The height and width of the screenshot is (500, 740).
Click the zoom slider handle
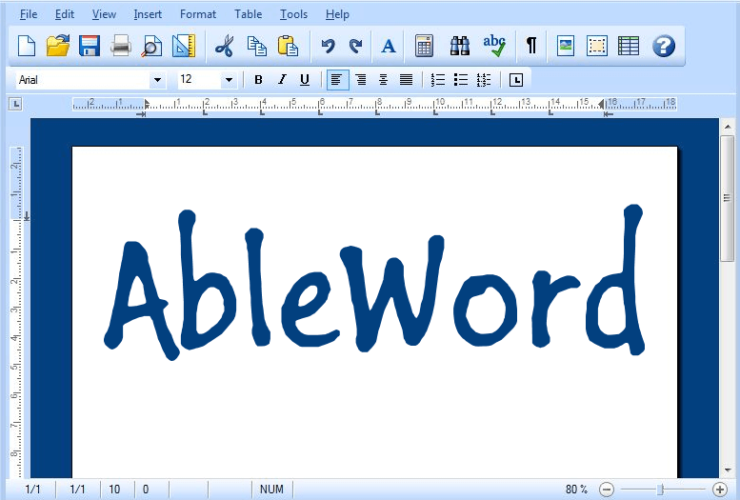[x=661, y=489]
